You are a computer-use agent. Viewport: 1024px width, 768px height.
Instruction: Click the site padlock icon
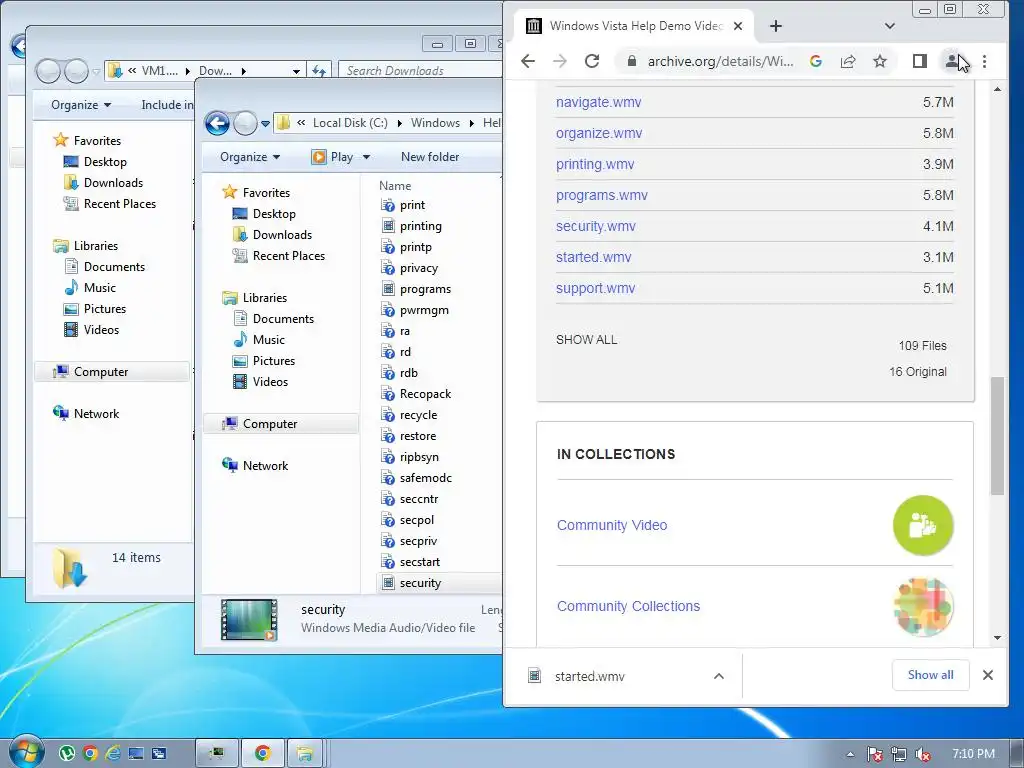point(631,61)
